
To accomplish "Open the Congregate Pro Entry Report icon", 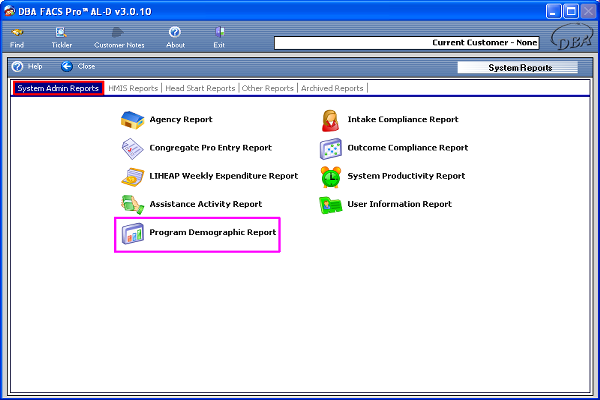I will point(133,148).
